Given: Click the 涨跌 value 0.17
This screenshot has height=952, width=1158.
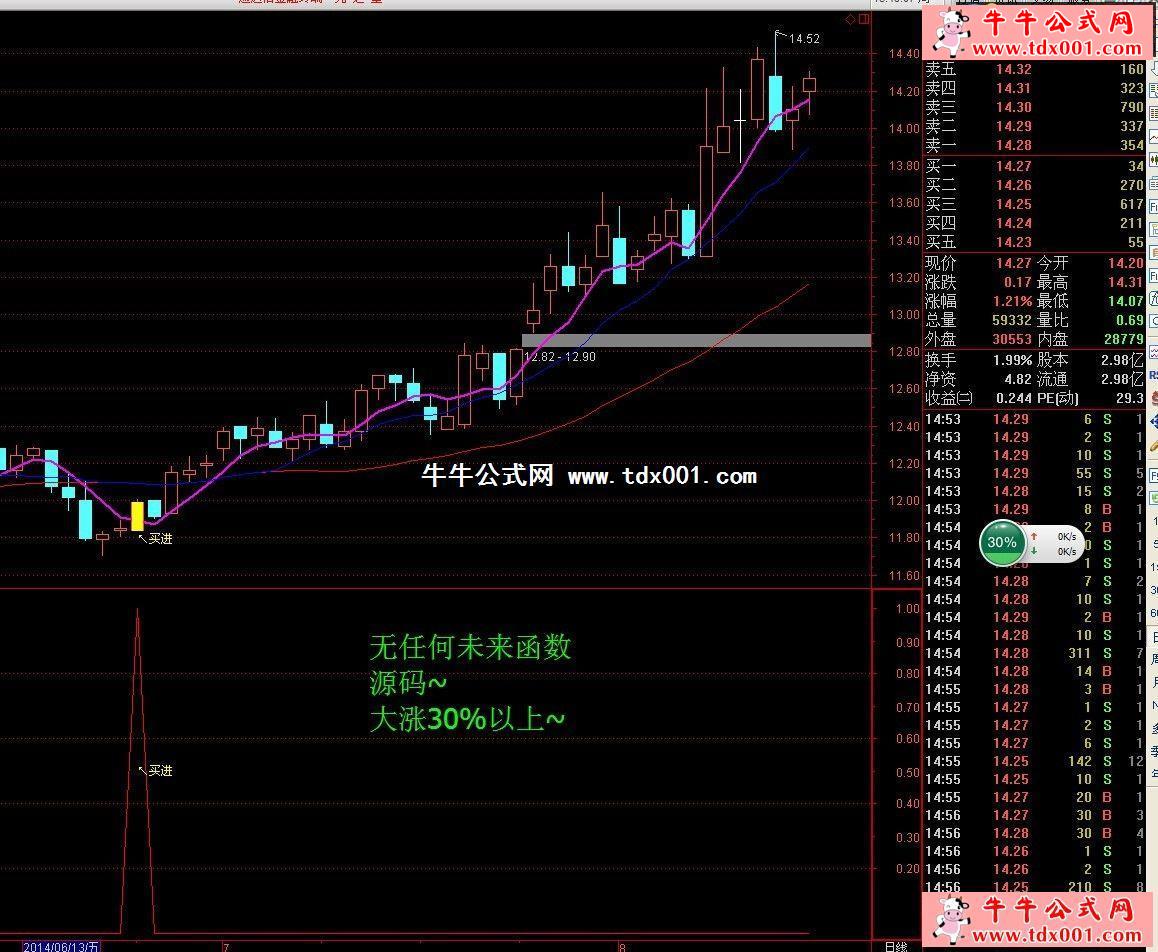Looking at the screenshot, I should pyautogui.click(x=1017, y=282).
